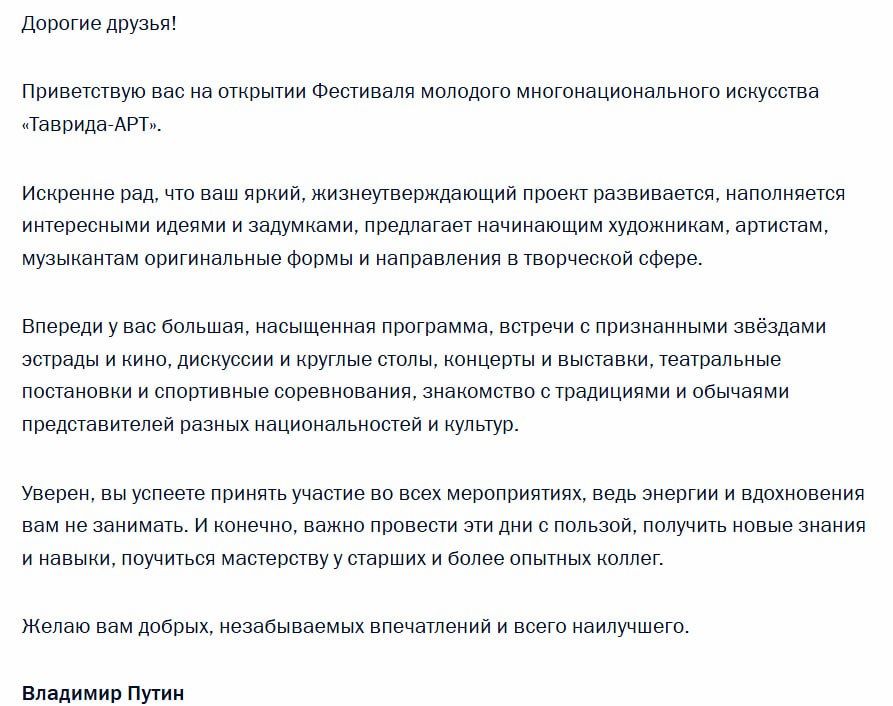Click the phrase "звёздами" at the line end
This screenshot has height=706, width=893.
coord(778,327)
